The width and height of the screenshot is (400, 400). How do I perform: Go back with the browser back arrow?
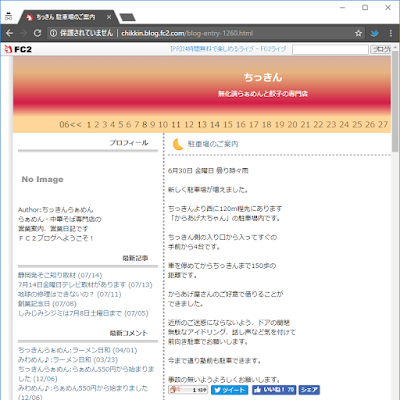coord(9,33)
